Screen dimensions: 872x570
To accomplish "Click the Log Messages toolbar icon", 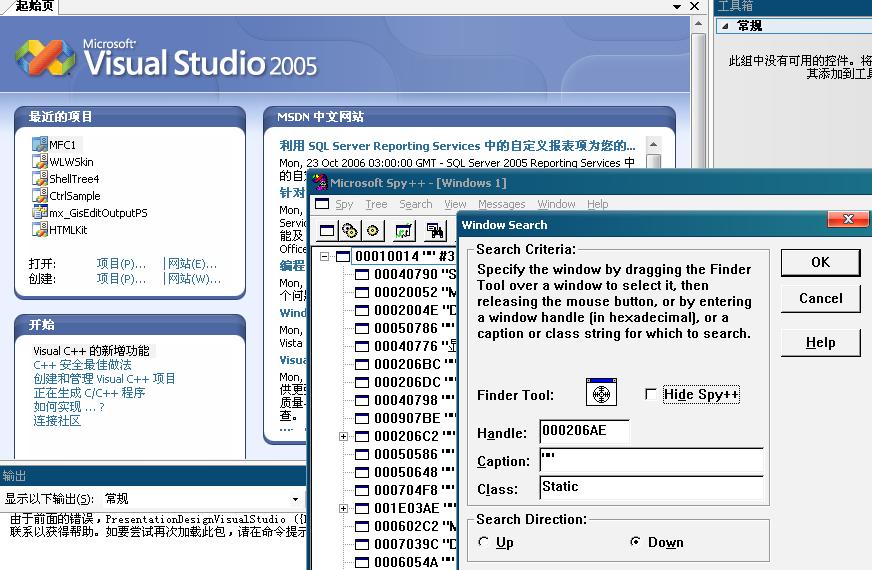I will [404, 230].
